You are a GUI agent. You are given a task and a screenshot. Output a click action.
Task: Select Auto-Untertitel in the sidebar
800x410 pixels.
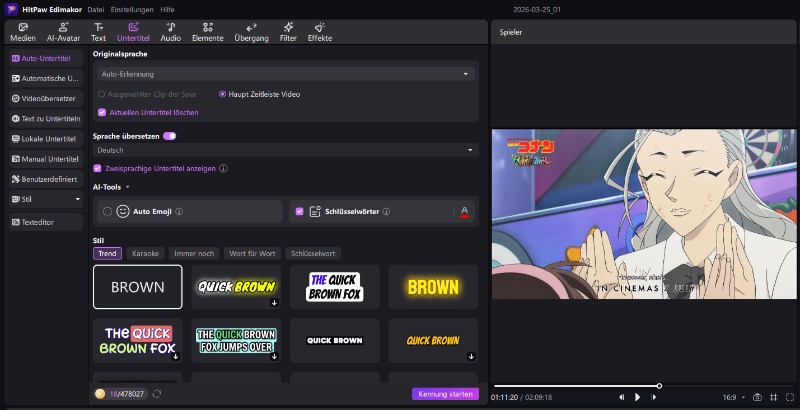pyautogui.click(x=46, y=58)
